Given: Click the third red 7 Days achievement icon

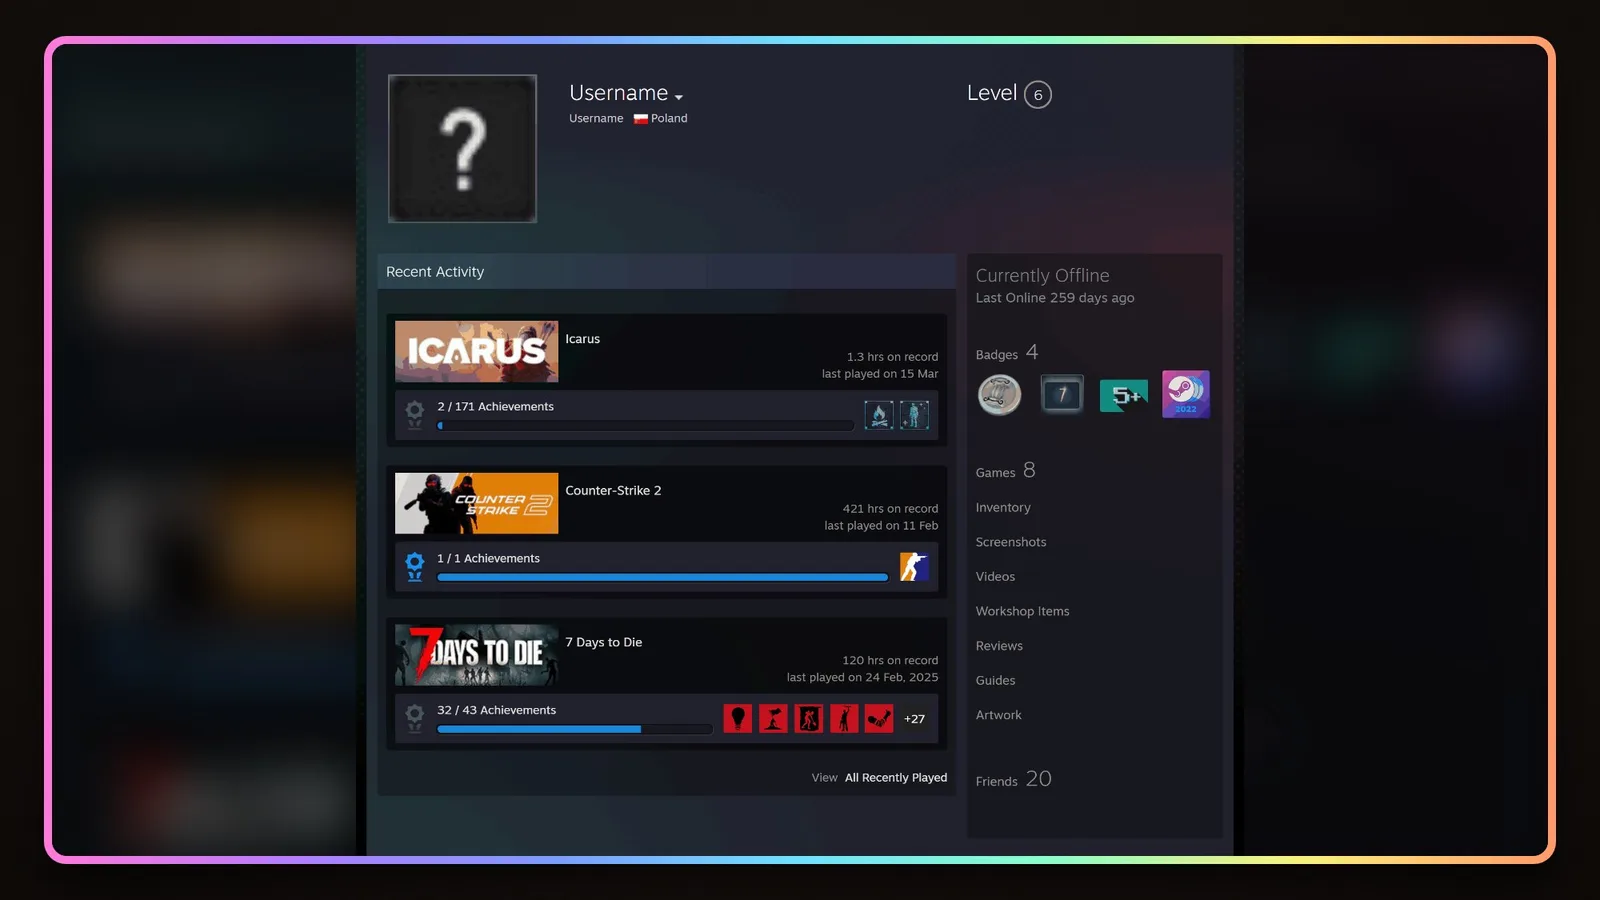Looking at the screenshot, I should click(x=809, y=718).
